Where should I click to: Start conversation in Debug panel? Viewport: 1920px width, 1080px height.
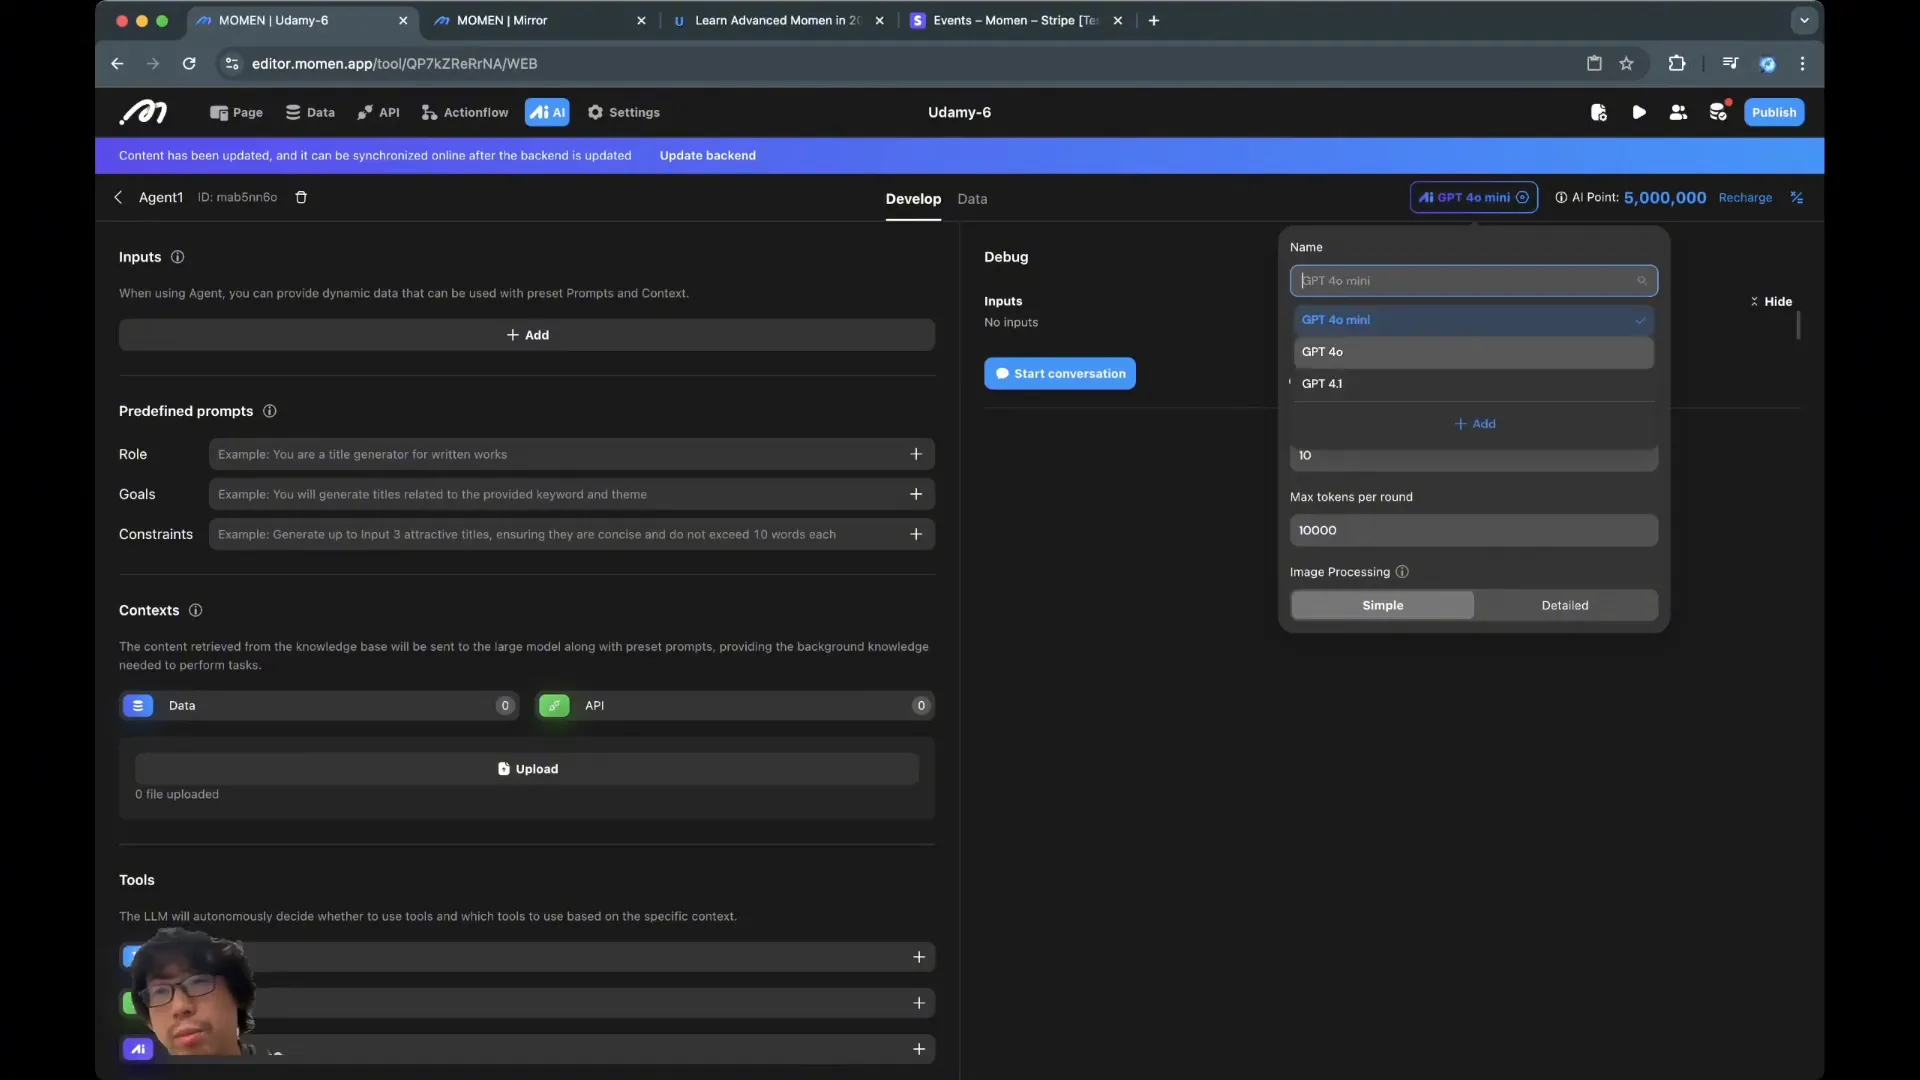(1060, 374)
